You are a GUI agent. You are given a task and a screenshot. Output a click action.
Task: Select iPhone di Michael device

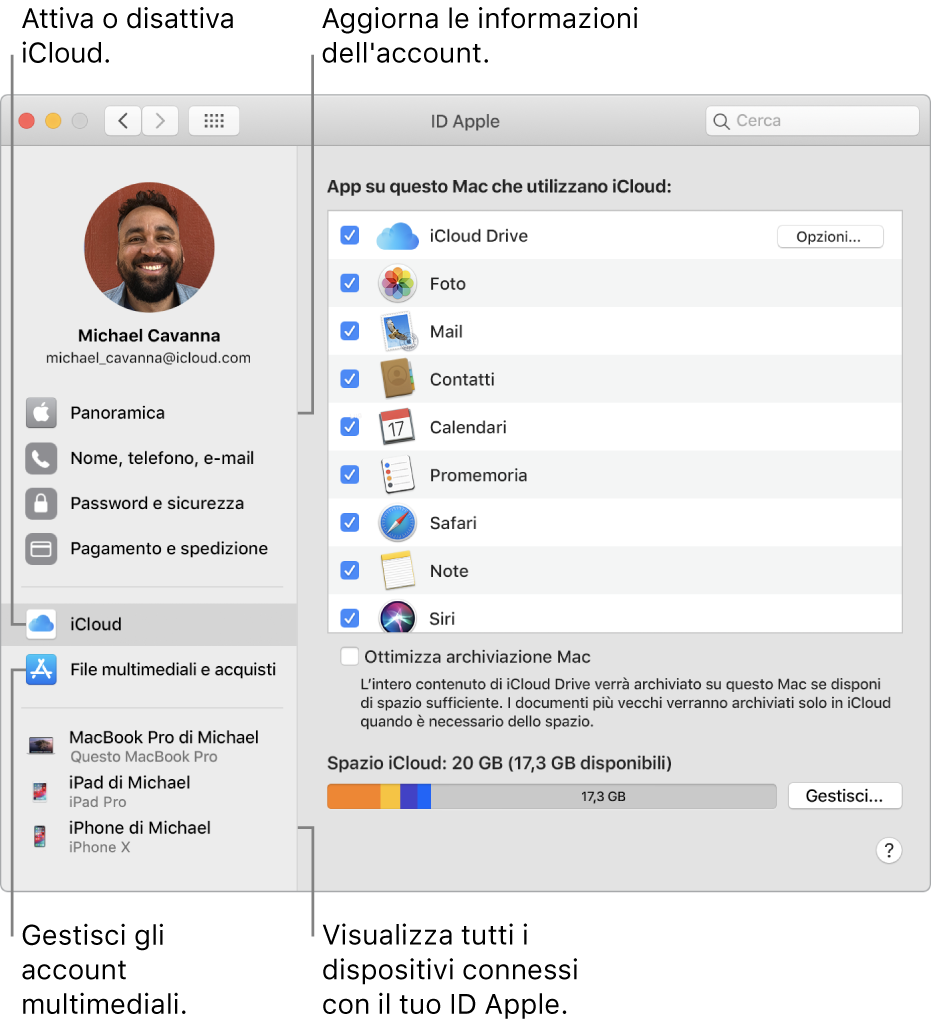[139, 836]
